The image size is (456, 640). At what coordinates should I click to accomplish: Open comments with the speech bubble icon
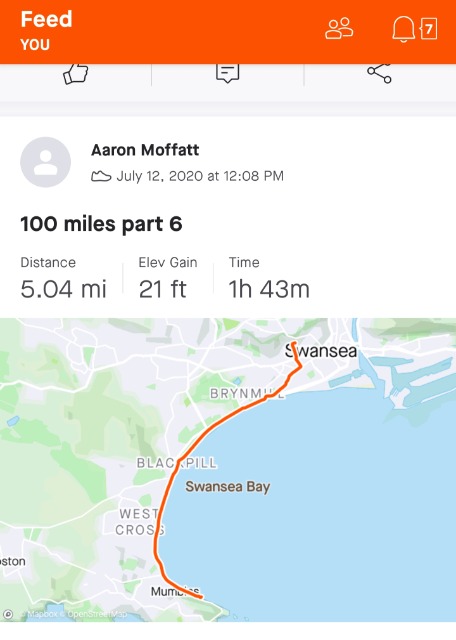(227, 73)
